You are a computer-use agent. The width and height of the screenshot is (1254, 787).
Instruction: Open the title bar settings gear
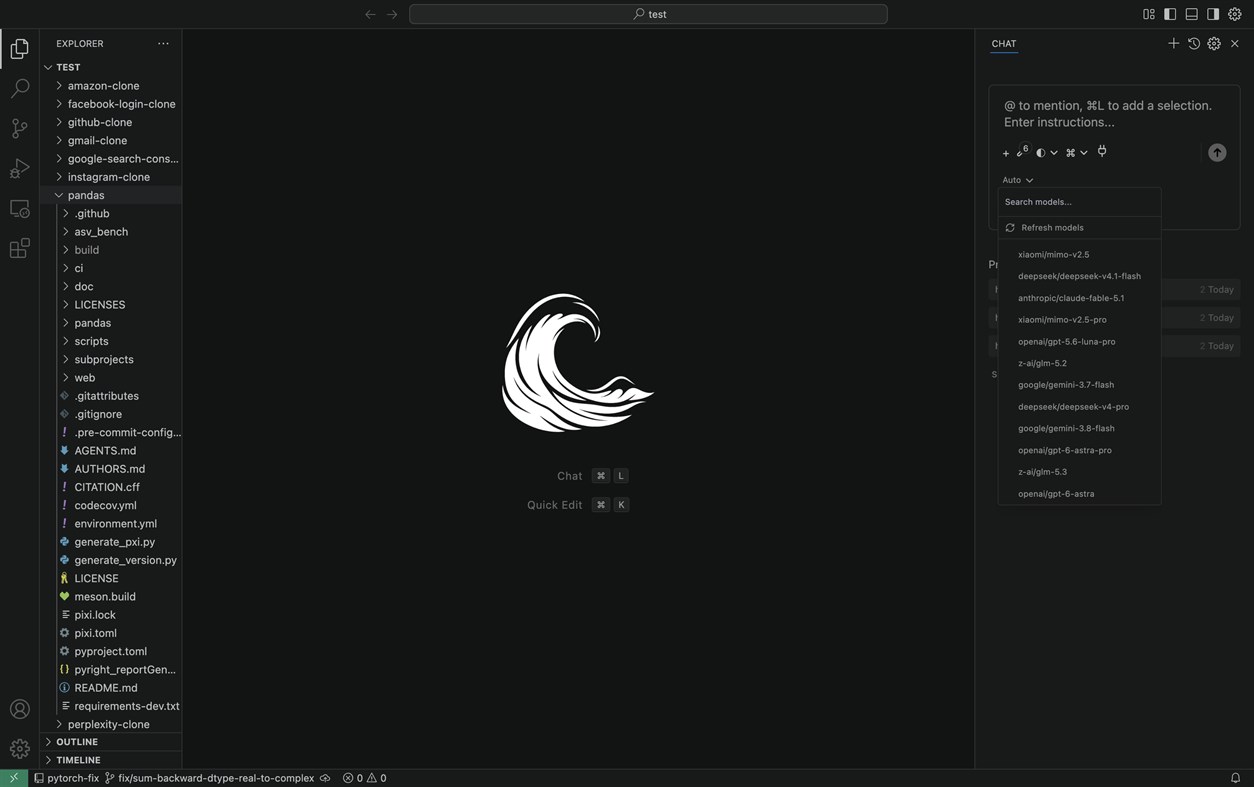tap(1235, 14)
